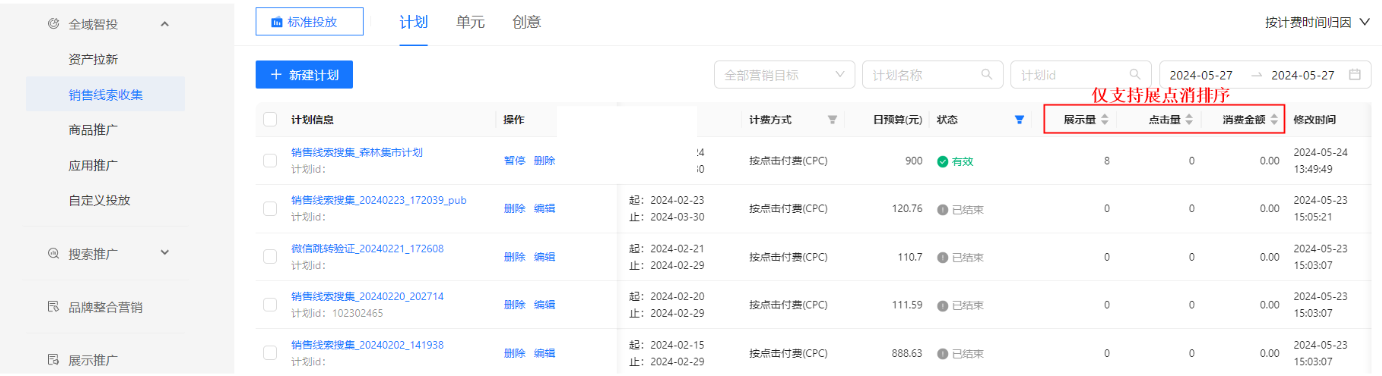The width and height of the screenshot is (1382, 376).
Task: Open 展示推广 in the sidebar
Action: point(93,360)
